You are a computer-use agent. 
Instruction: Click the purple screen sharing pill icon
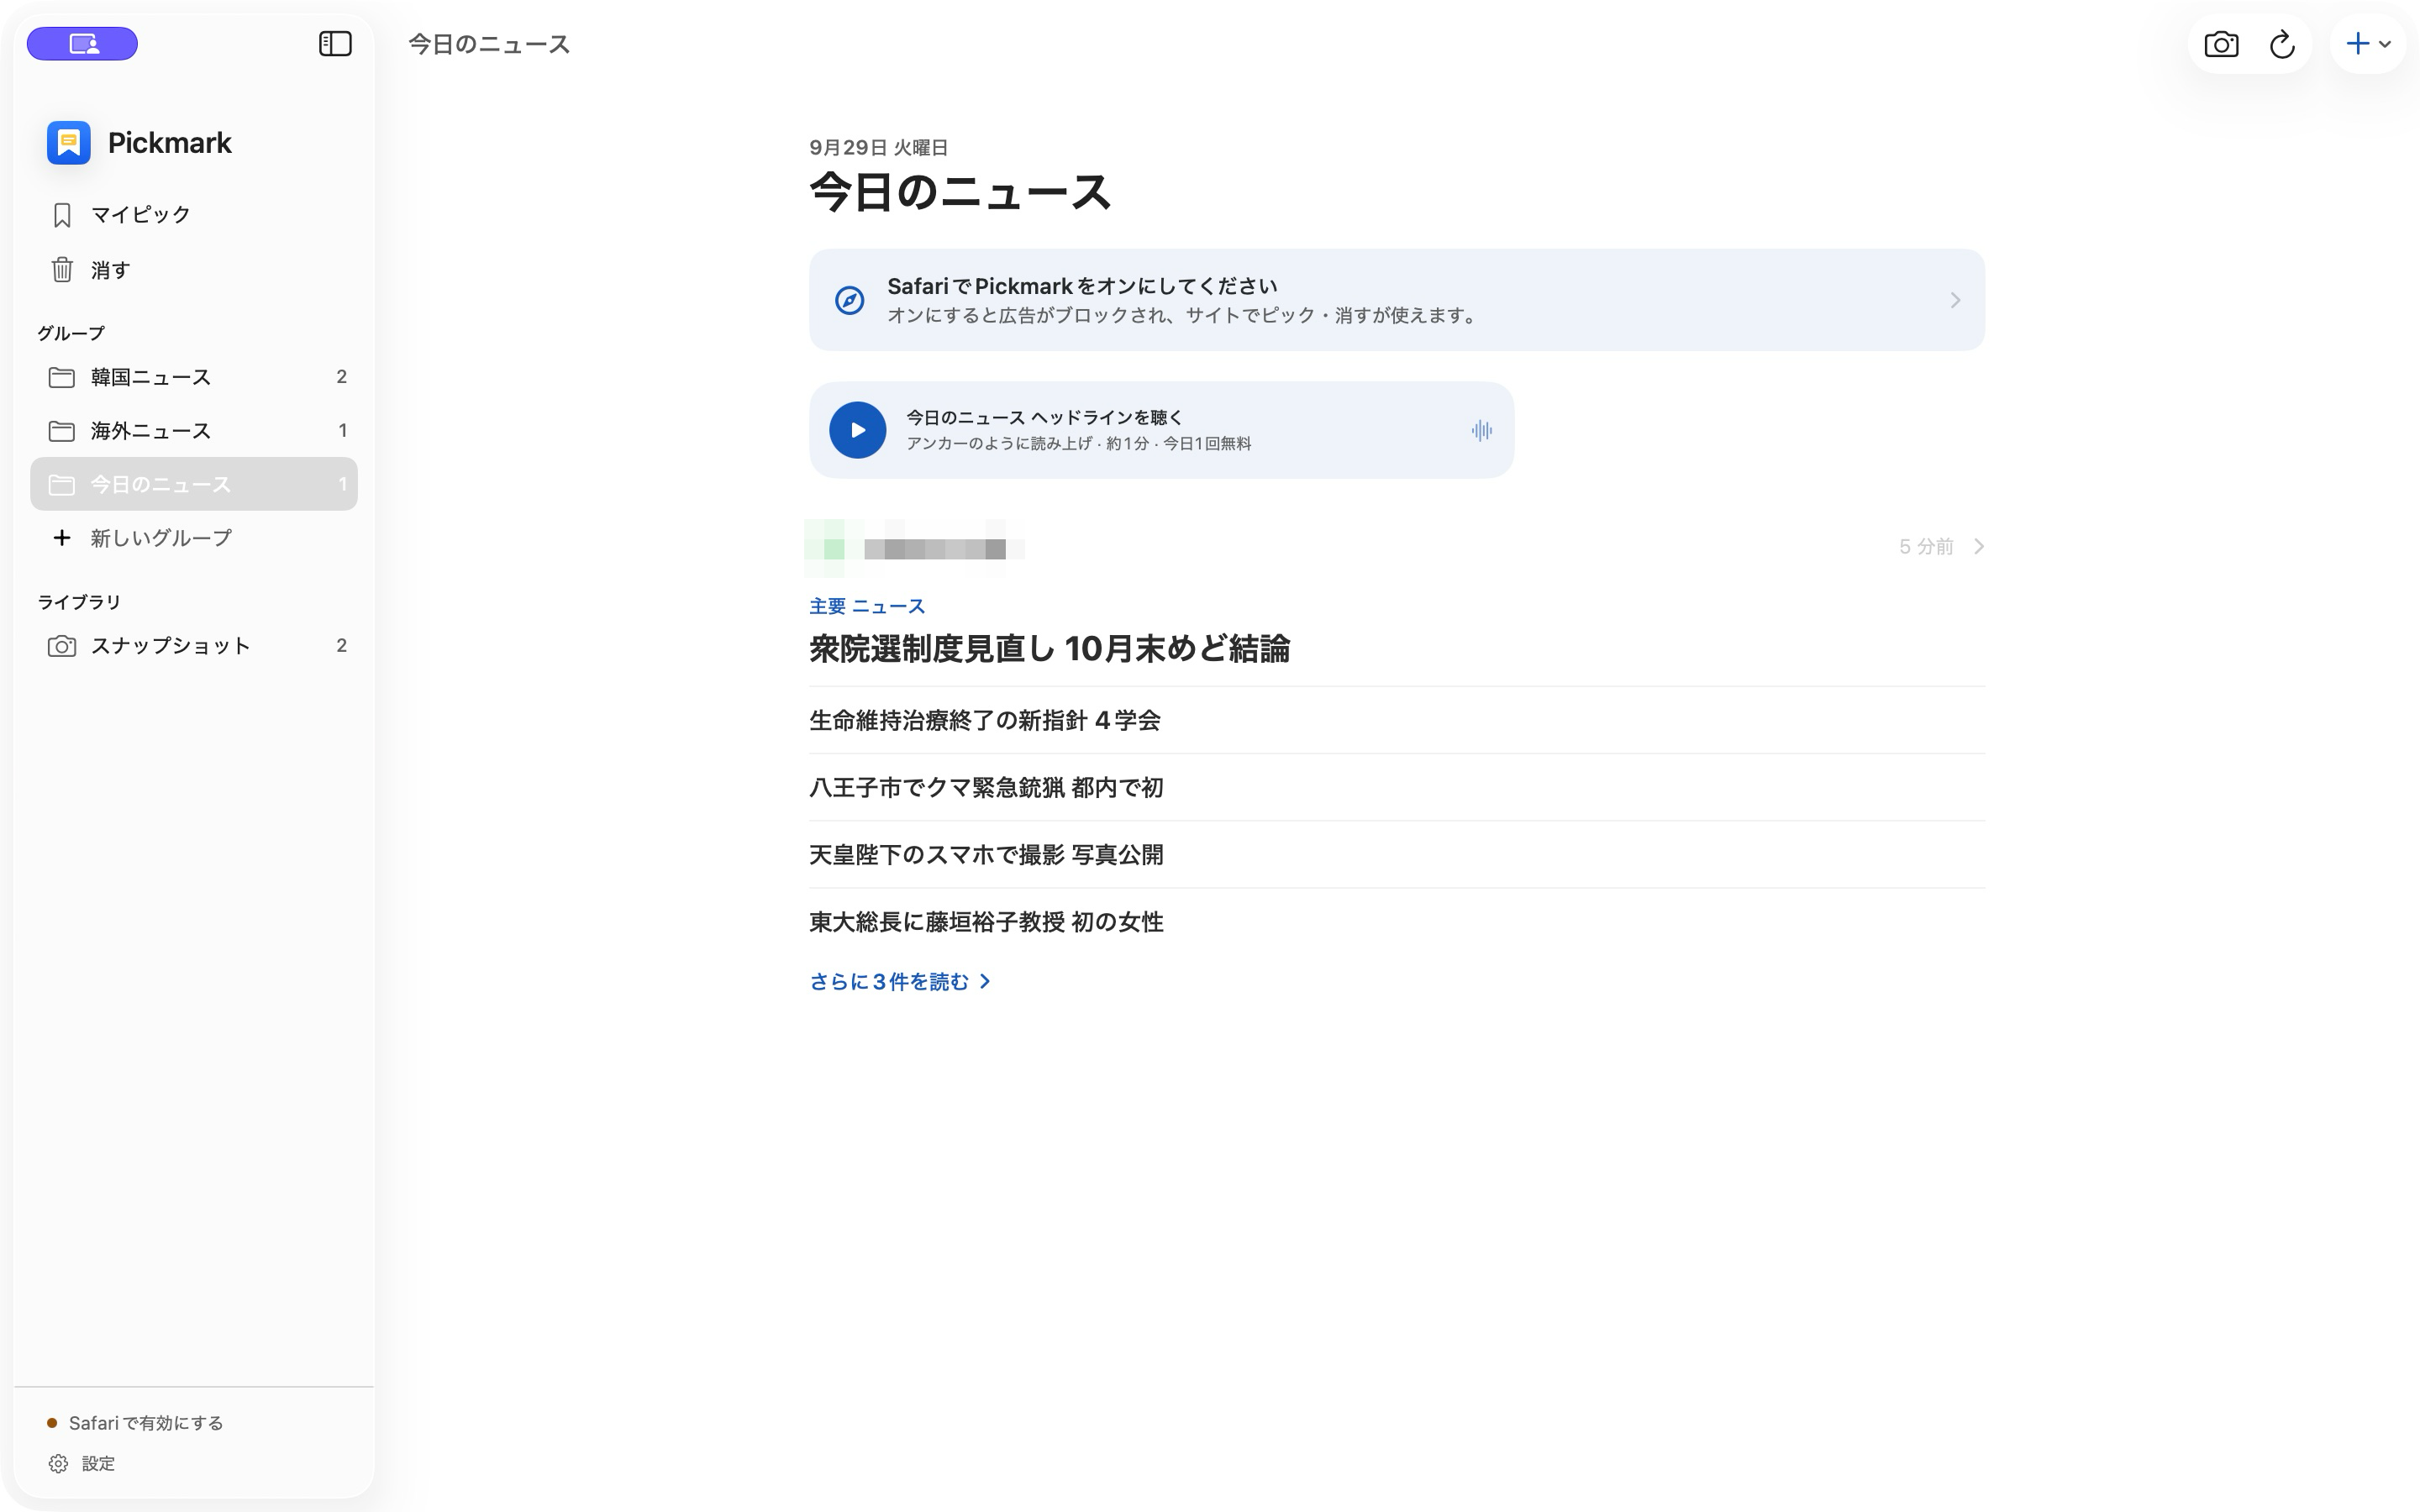[82, 44]
